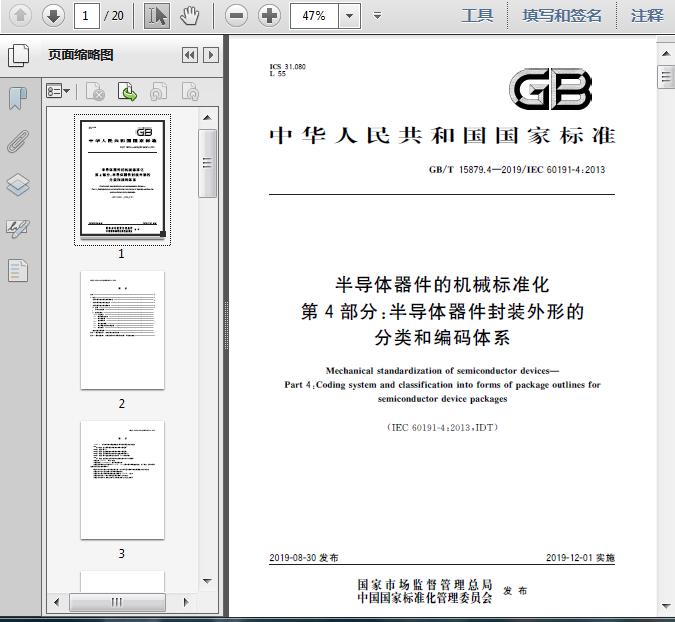Zoom out with the minus button
The width and height of the screenshot is (675, 622).
236,16
